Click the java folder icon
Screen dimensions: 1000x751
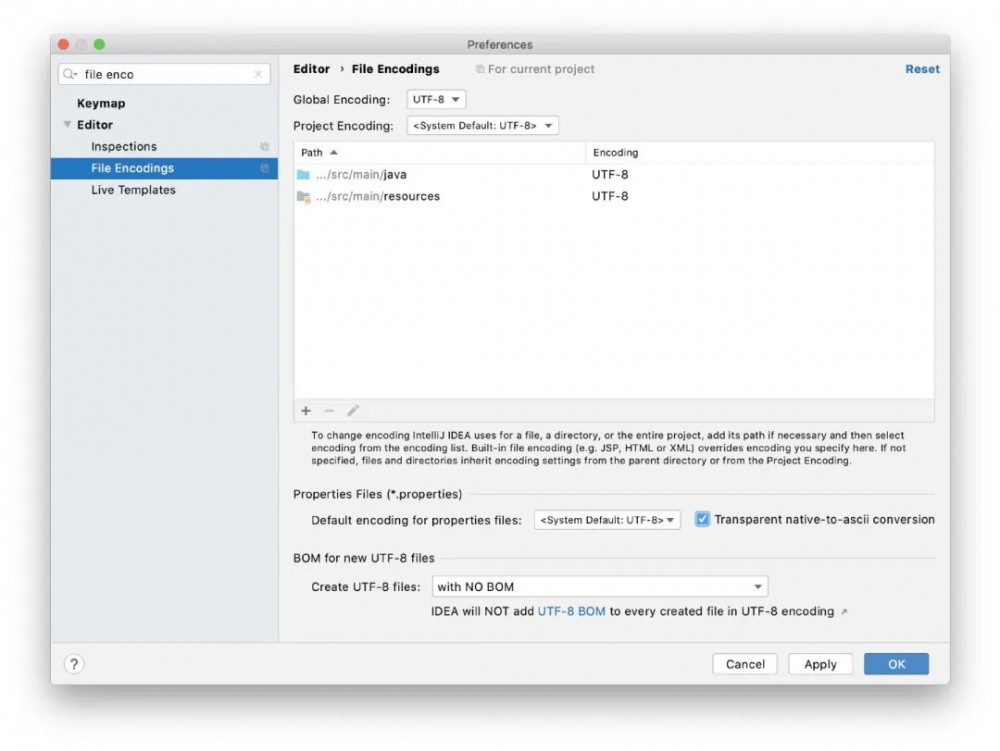[x=304, y=175]
